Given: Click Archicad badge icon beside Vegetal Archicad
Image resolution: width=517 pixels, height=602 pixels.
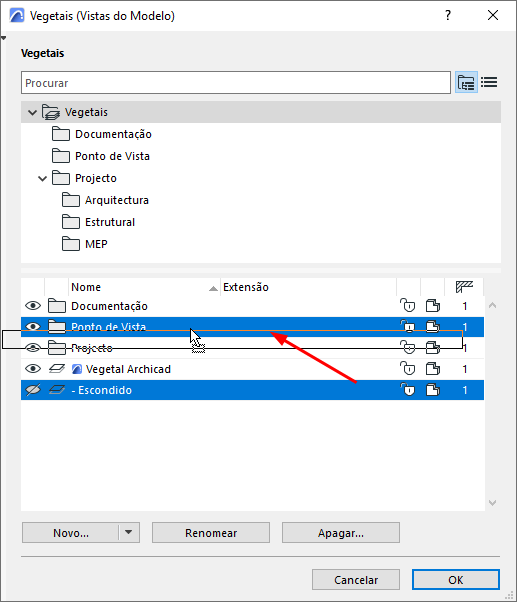Looking at the screenshot, I should point(77,369).
